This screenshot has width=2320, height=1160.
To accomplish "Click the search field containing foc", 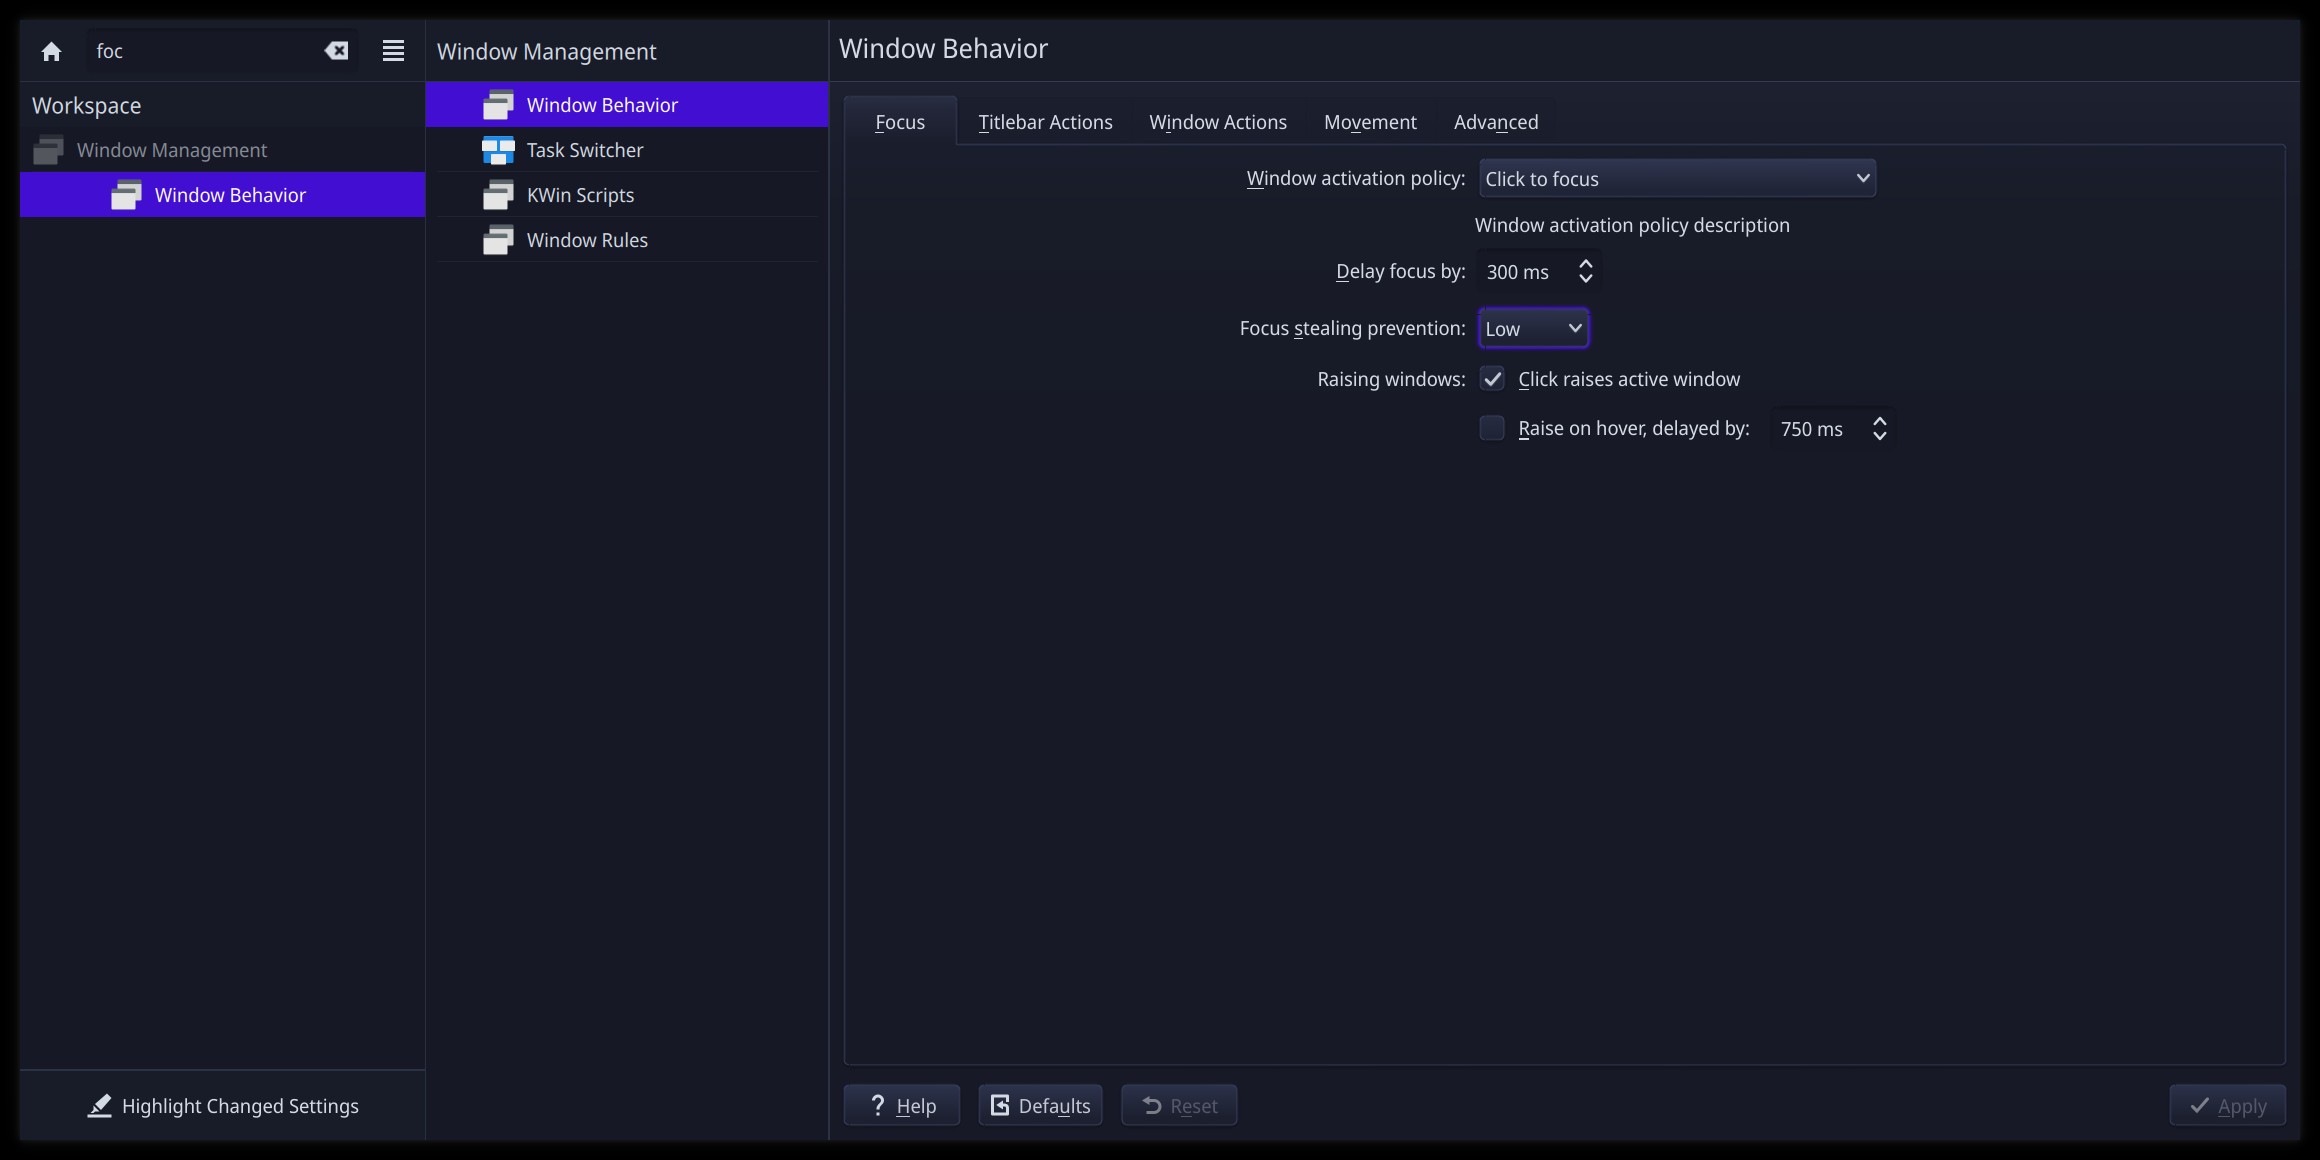I will [x=200, y=51].
